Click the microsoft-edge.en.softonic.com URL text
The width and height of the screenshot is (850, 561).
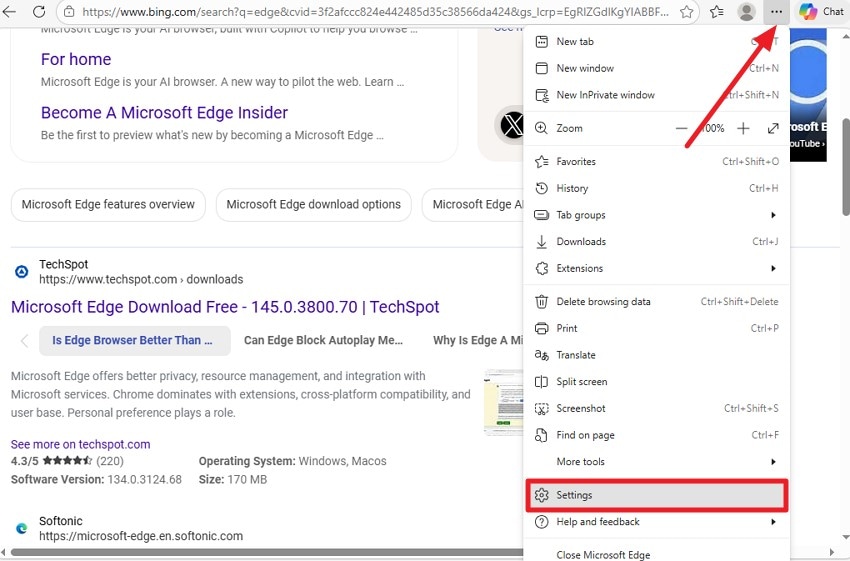point(141,536)
